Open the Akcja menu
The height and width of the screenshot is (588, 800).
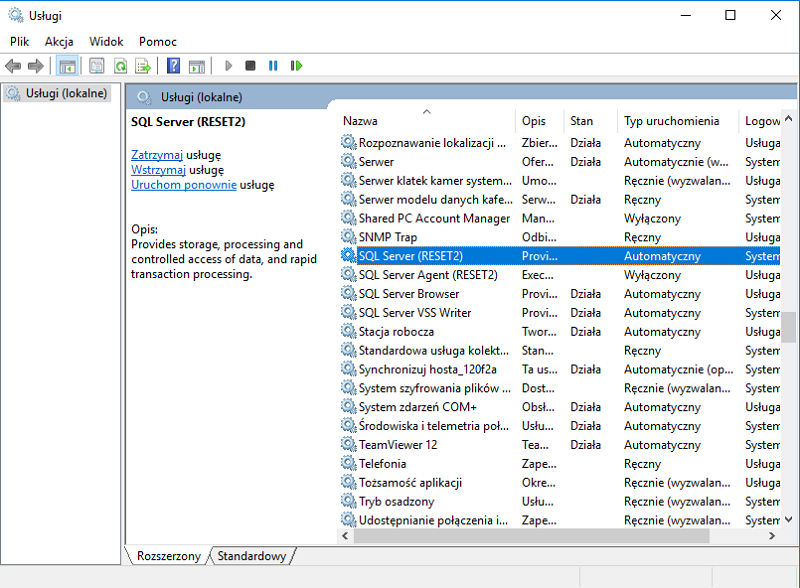[59, 41]
